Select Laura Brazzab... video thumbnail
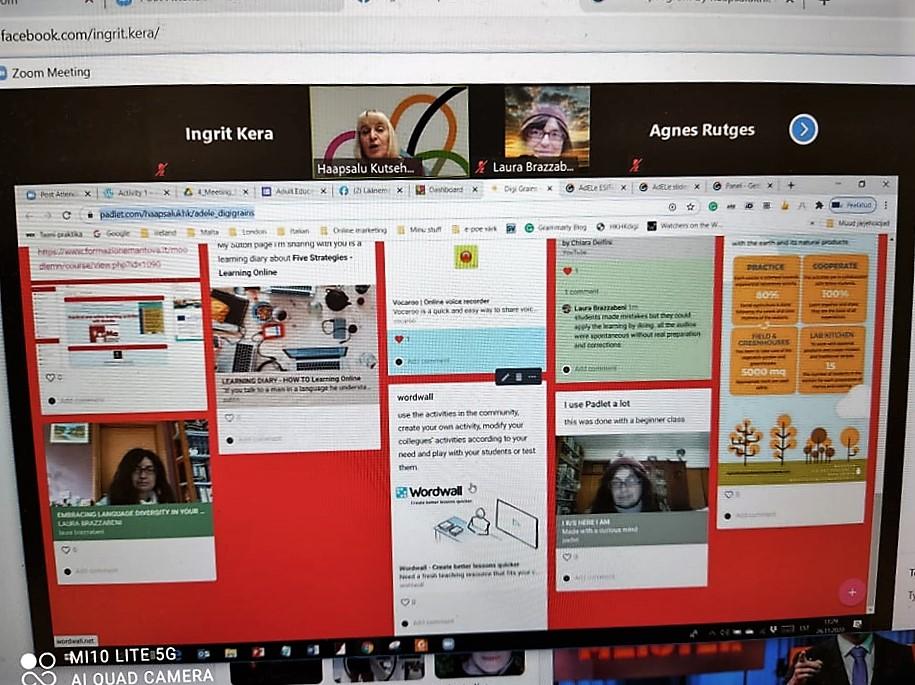Viewport: 915px width, 685px height. (x=547, y=130)
